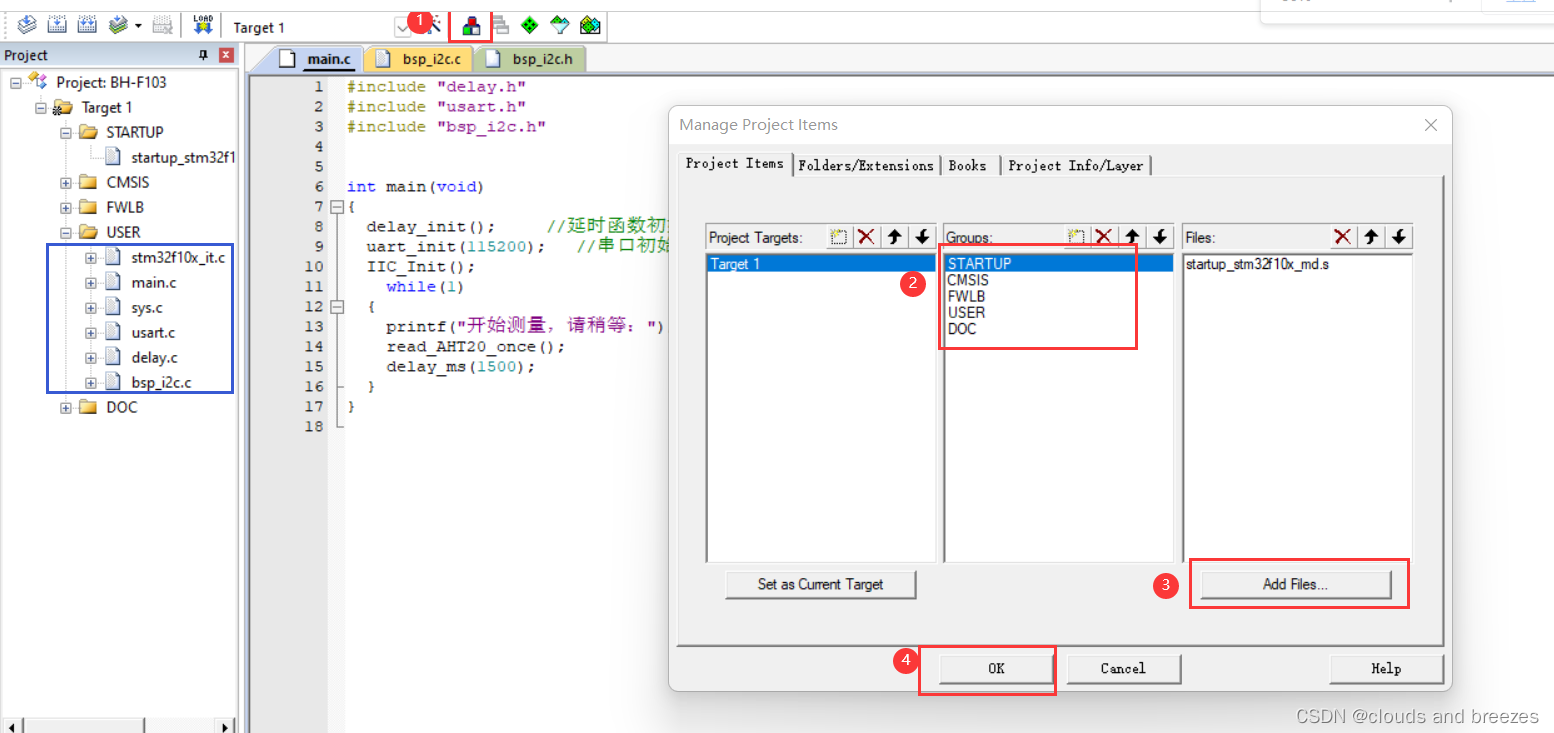Select main.c in the project tree

pyautogui.click(x=153, y=282)
